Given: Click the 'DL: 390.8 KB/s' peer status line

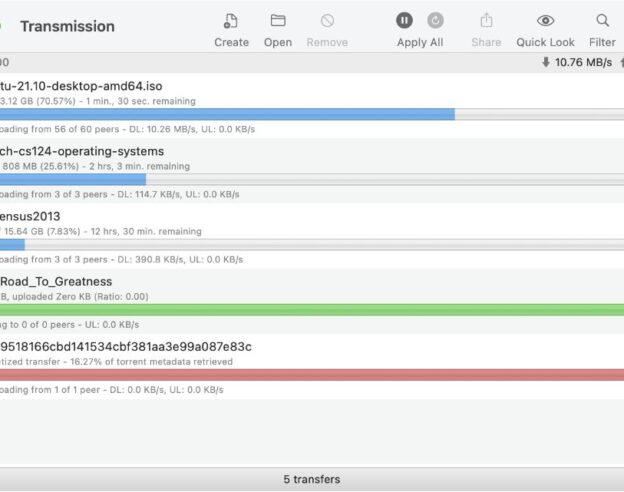Looking at the screenshot, I should point(121,260).
